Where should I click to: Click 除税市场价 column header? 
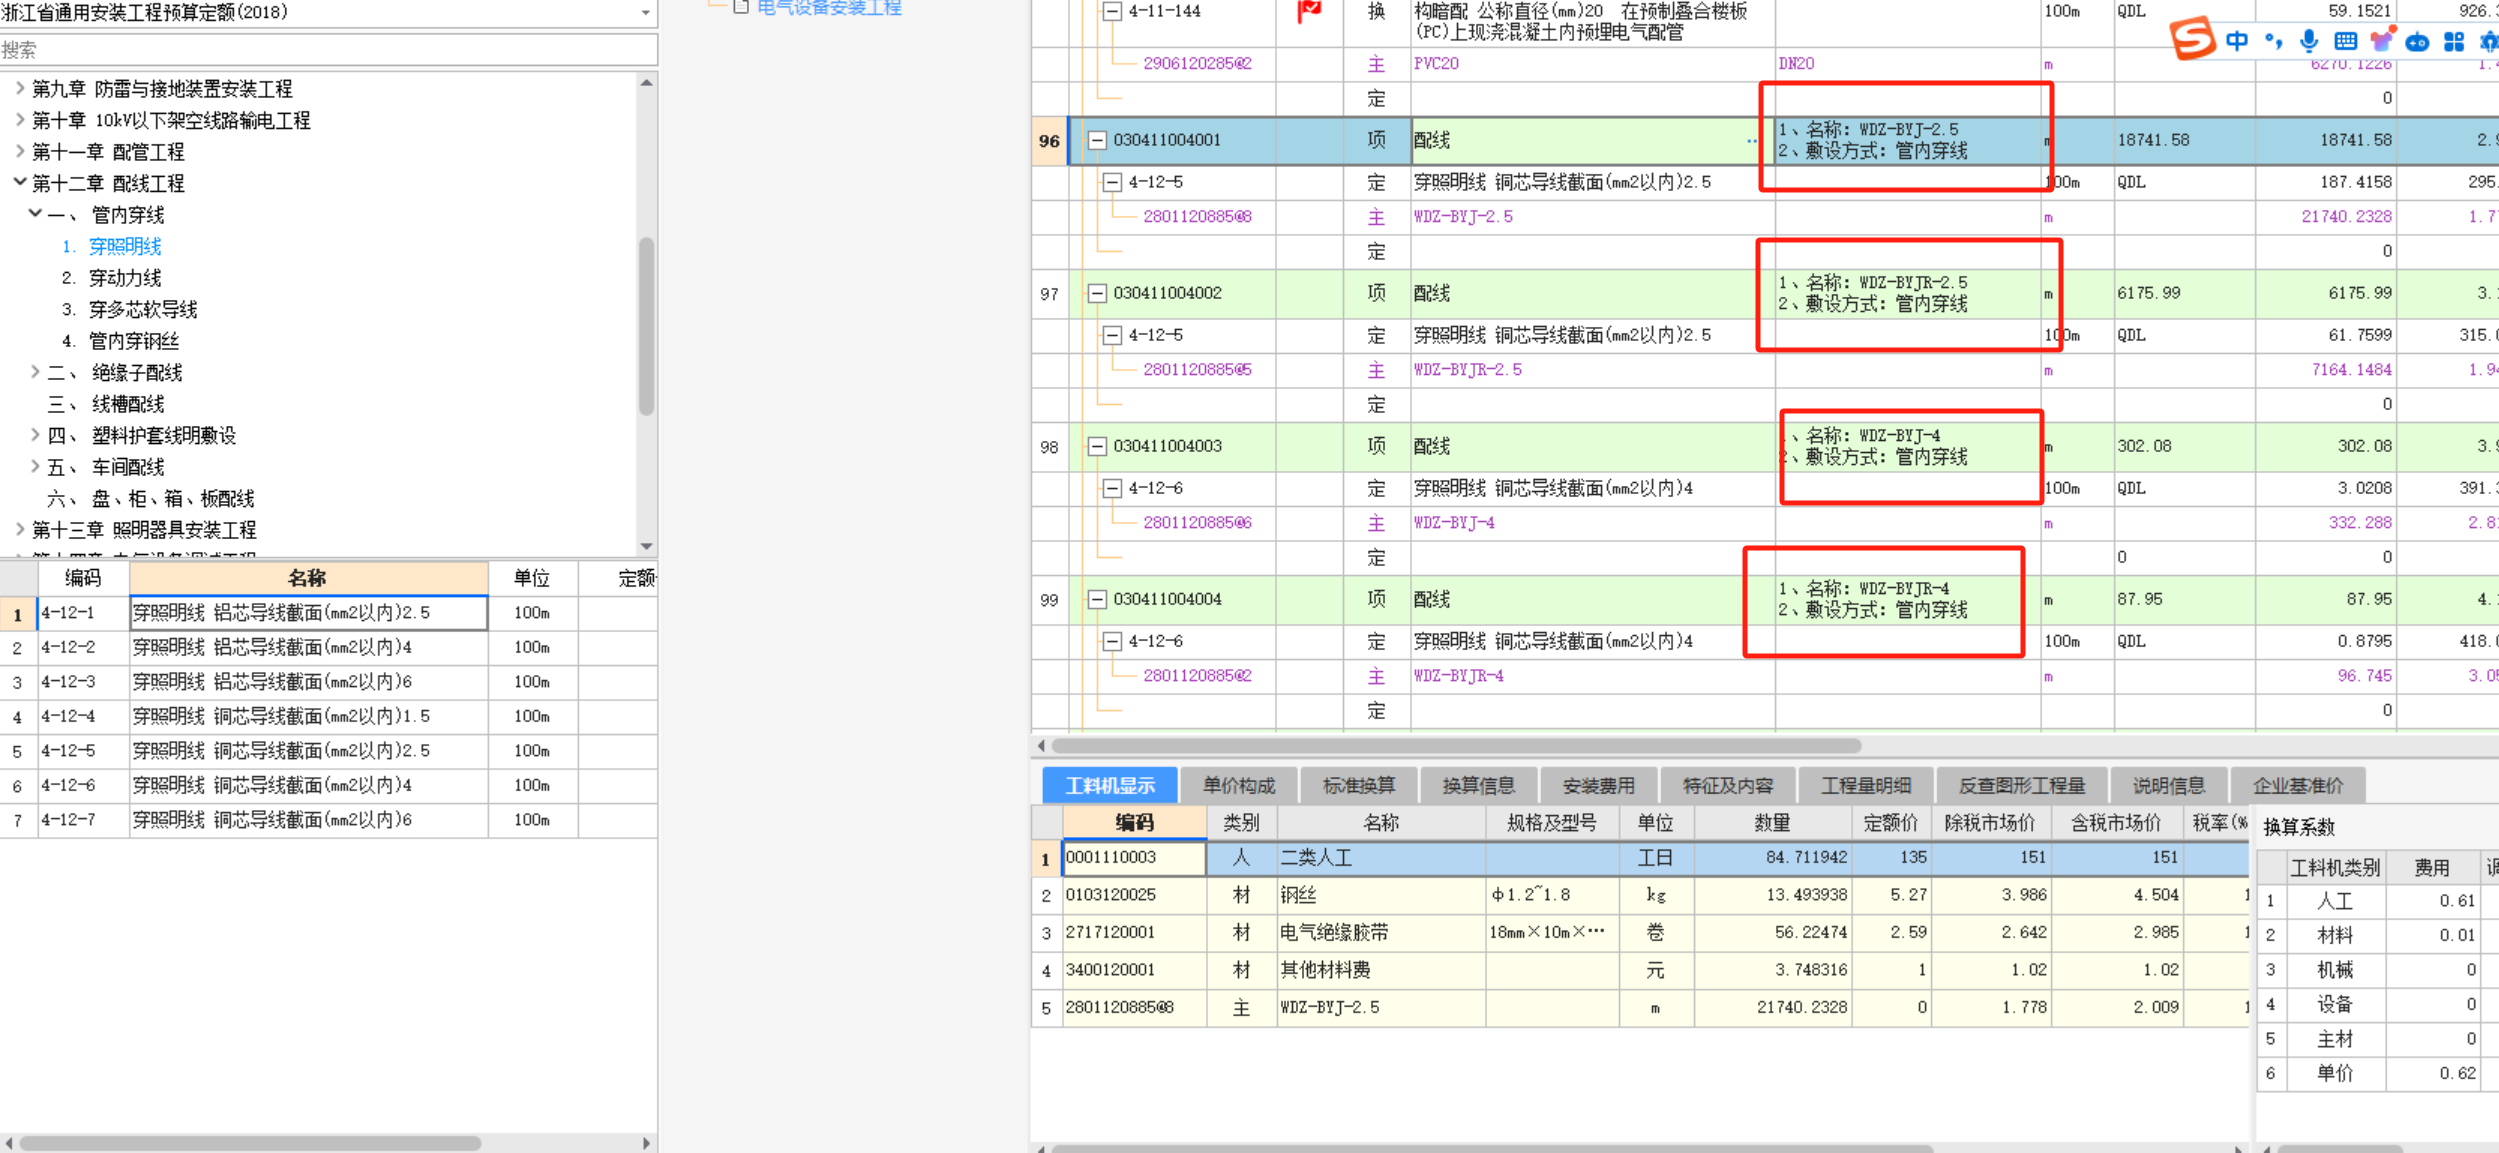coord(1989,823)
